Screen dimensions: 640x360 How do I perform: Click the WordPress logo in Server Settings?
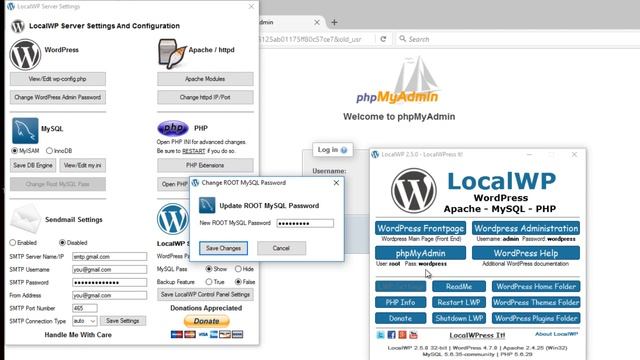25,55
